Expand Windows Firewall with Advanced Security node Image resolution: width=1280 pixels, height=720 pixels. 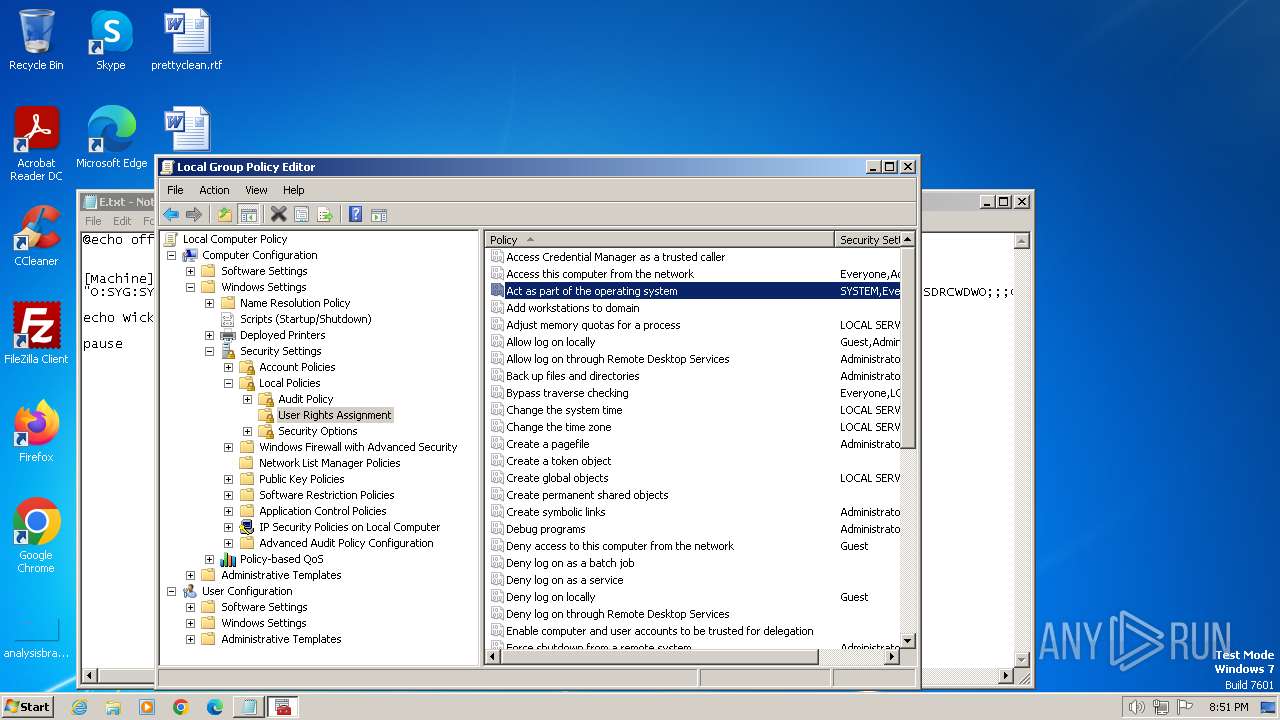(228, 447)
